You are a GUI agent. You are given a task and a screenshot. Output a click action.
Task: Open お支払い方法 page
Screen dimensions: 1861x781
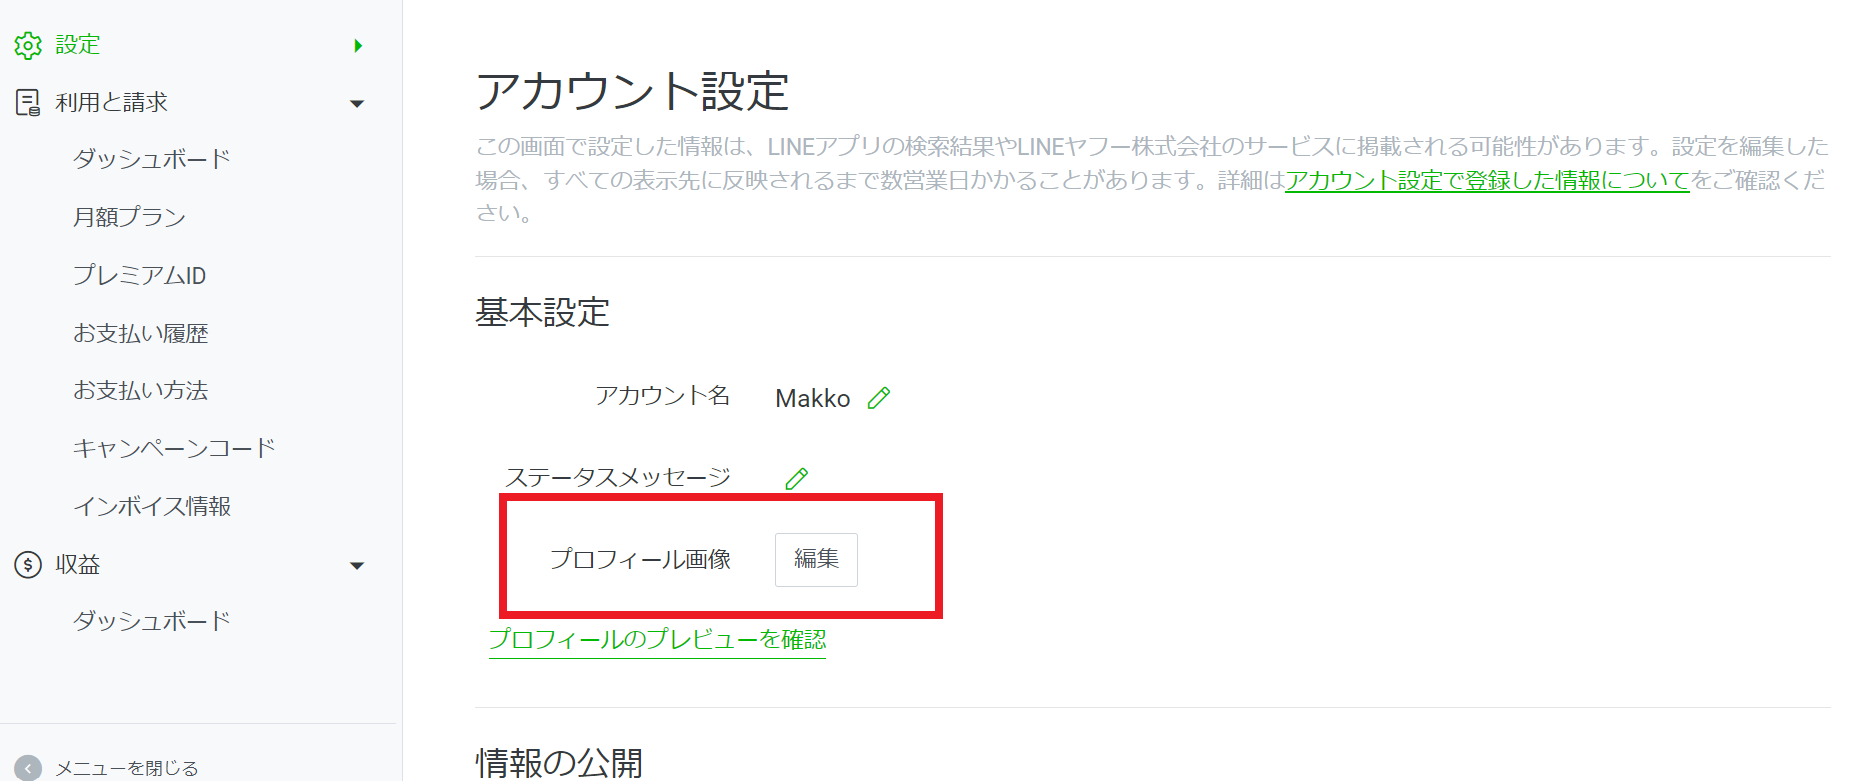pyautogui.click(x=141, y=390)
